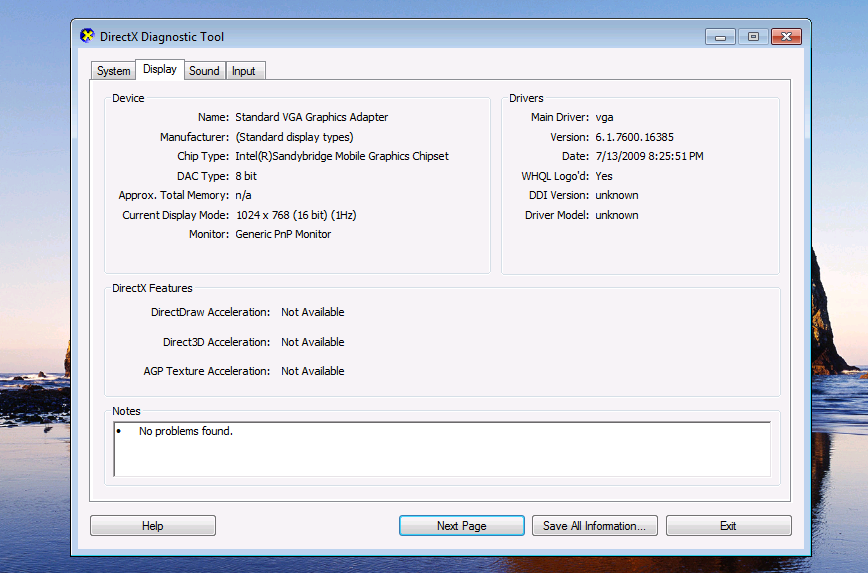The width and height of the screenshot is (868, 573).
Task: Click Save All Information button
Action: [595, 525]
